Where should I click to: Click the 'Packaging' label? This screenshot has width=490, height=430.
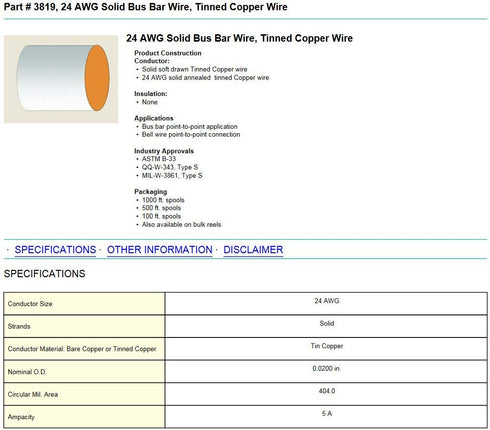pyautogui.click(x=151, y=192)
